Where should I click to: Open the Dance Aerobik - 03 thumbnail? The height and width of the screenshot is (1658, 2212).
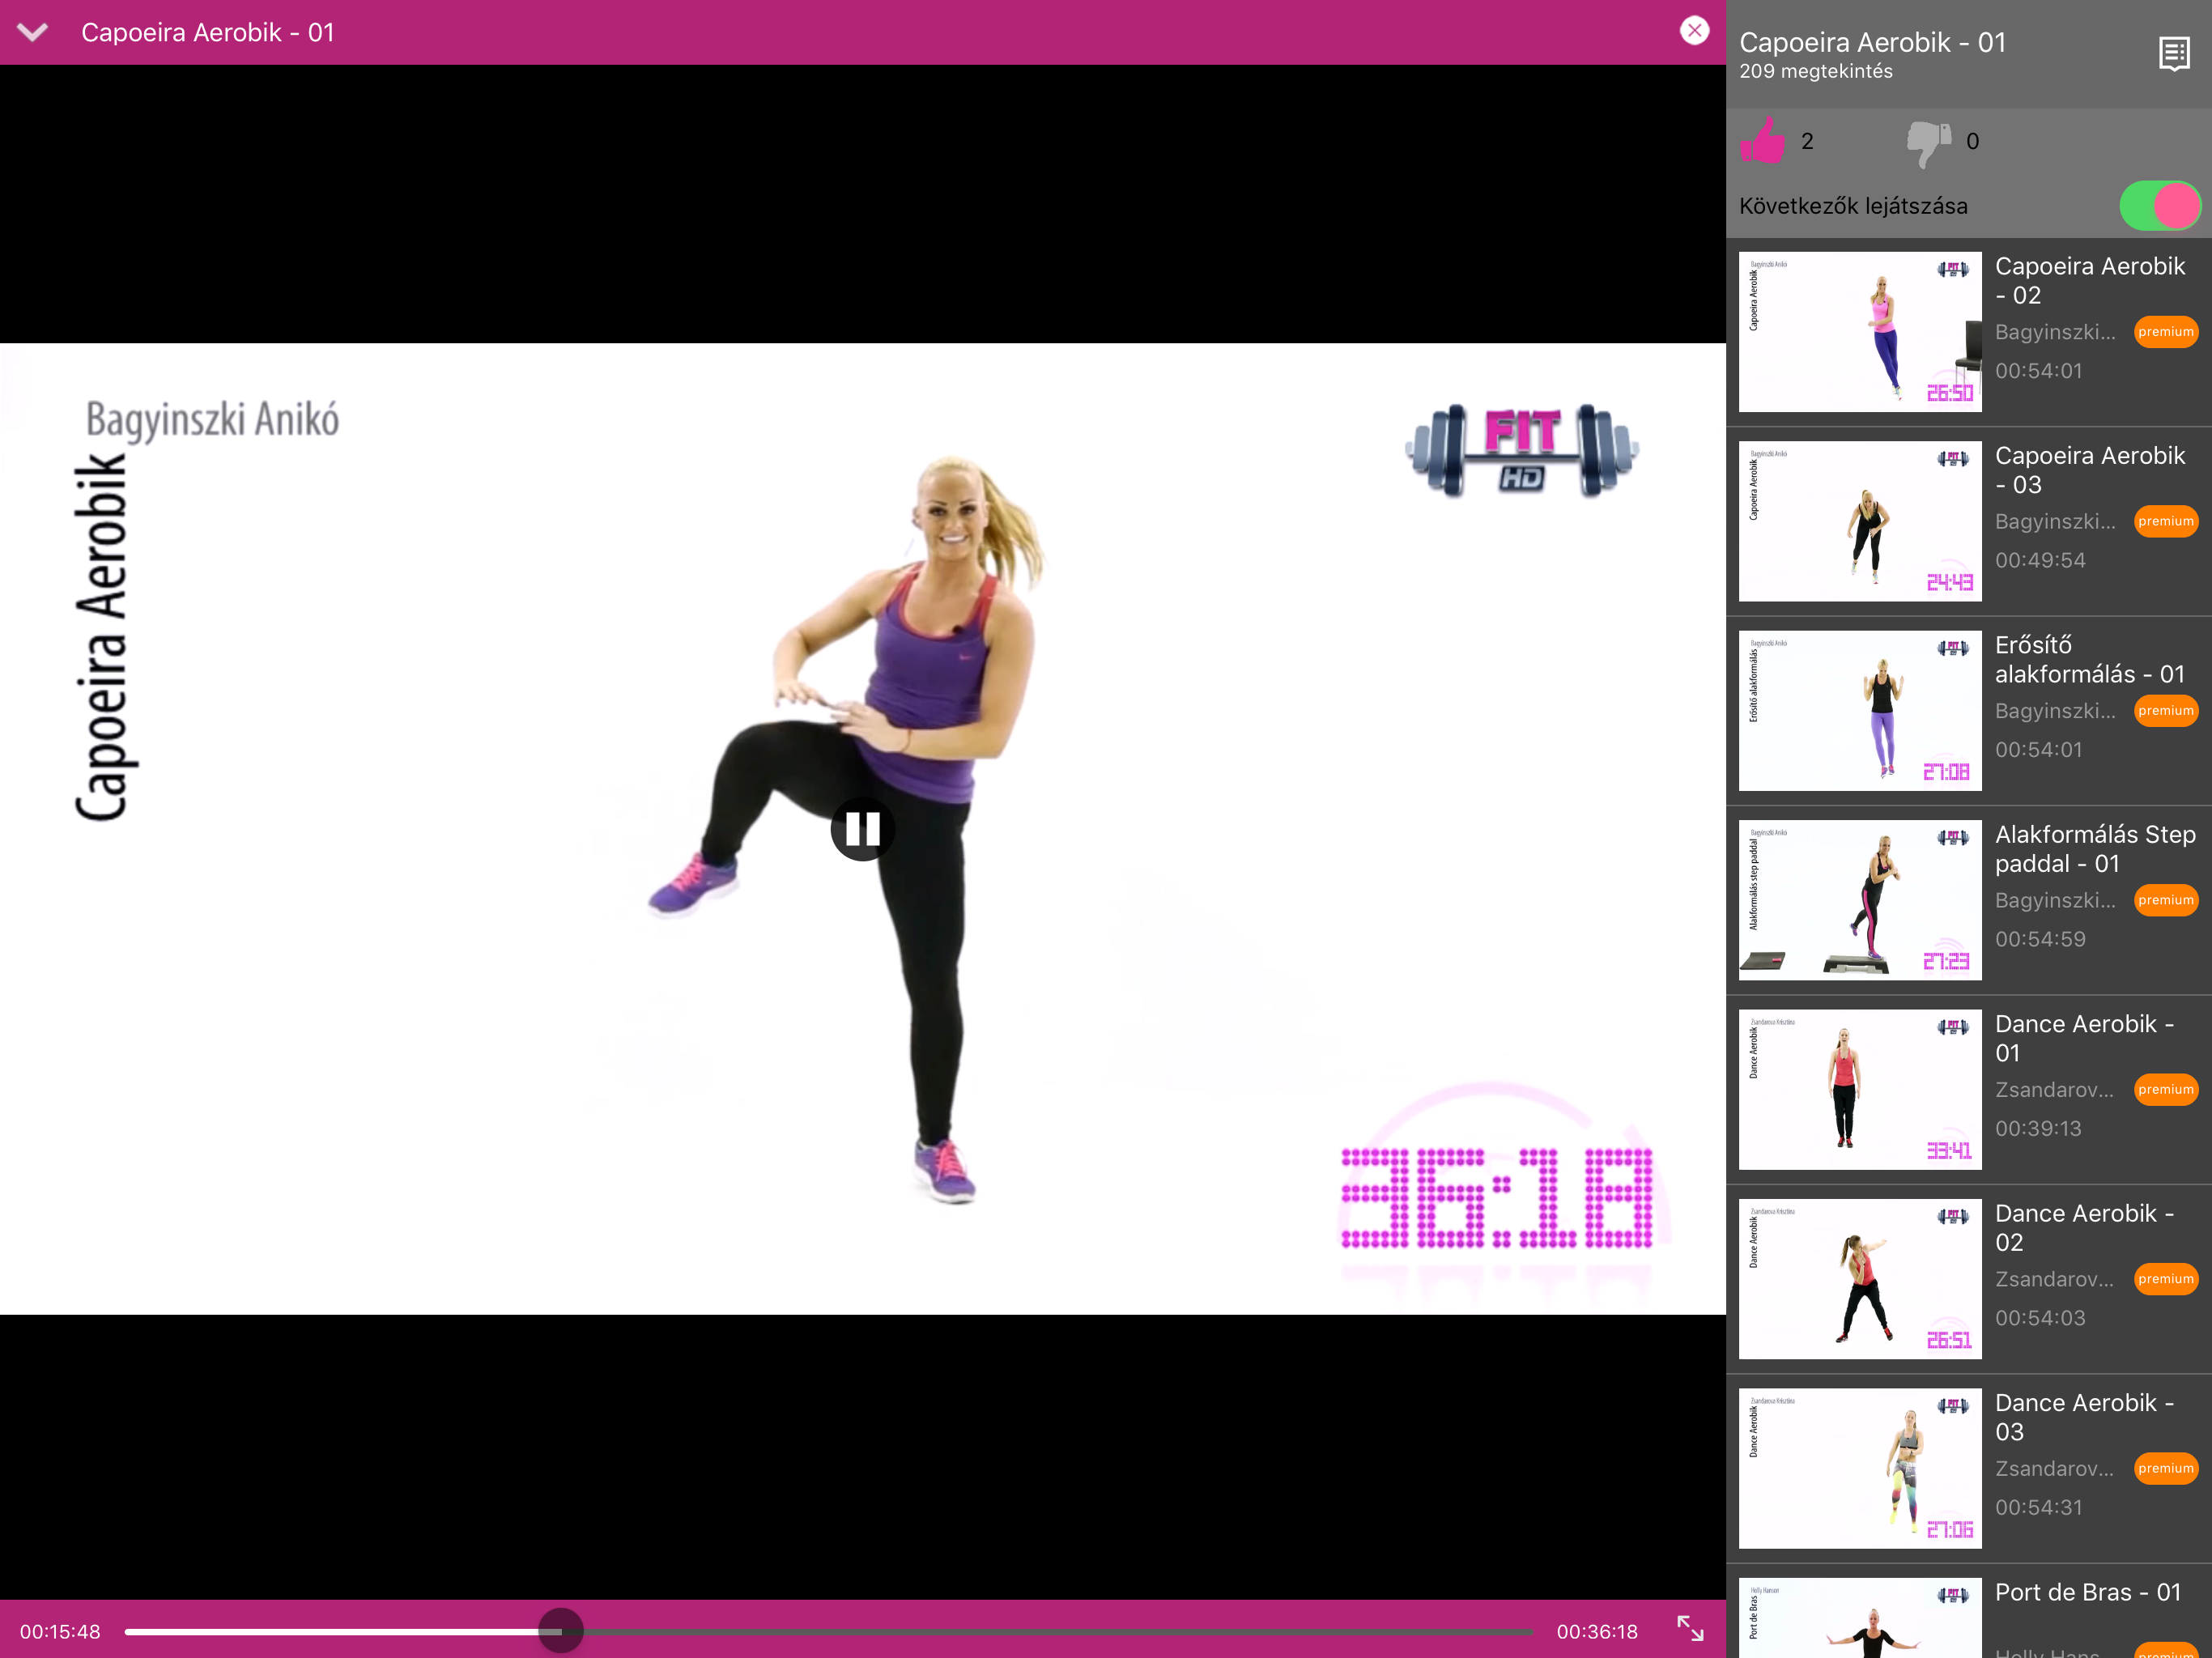coord(1860,1469)
